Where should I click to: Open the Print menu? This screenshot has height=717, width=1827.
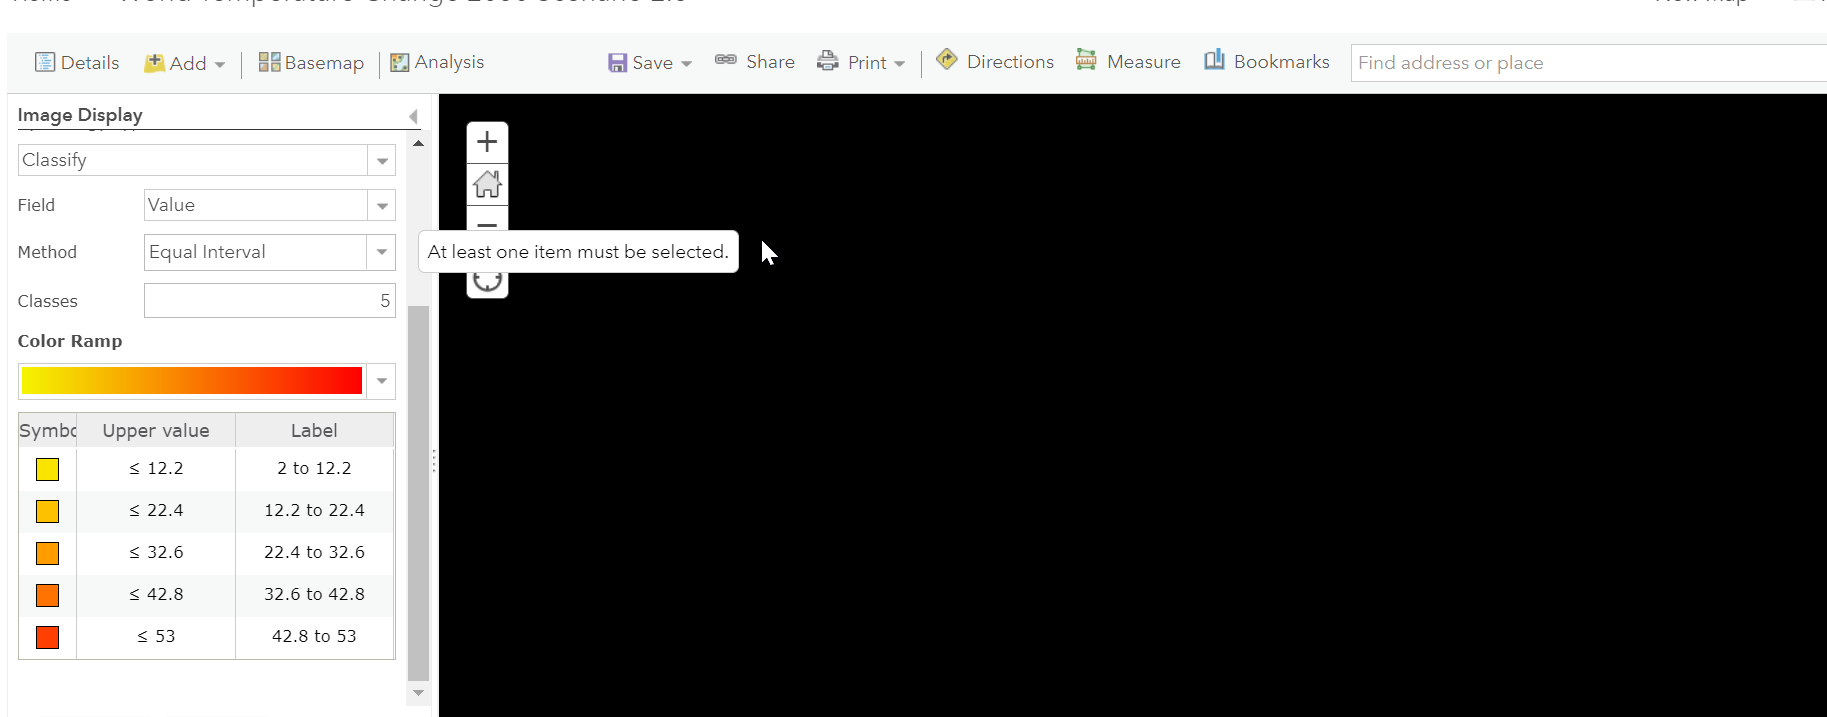(861, 62)
